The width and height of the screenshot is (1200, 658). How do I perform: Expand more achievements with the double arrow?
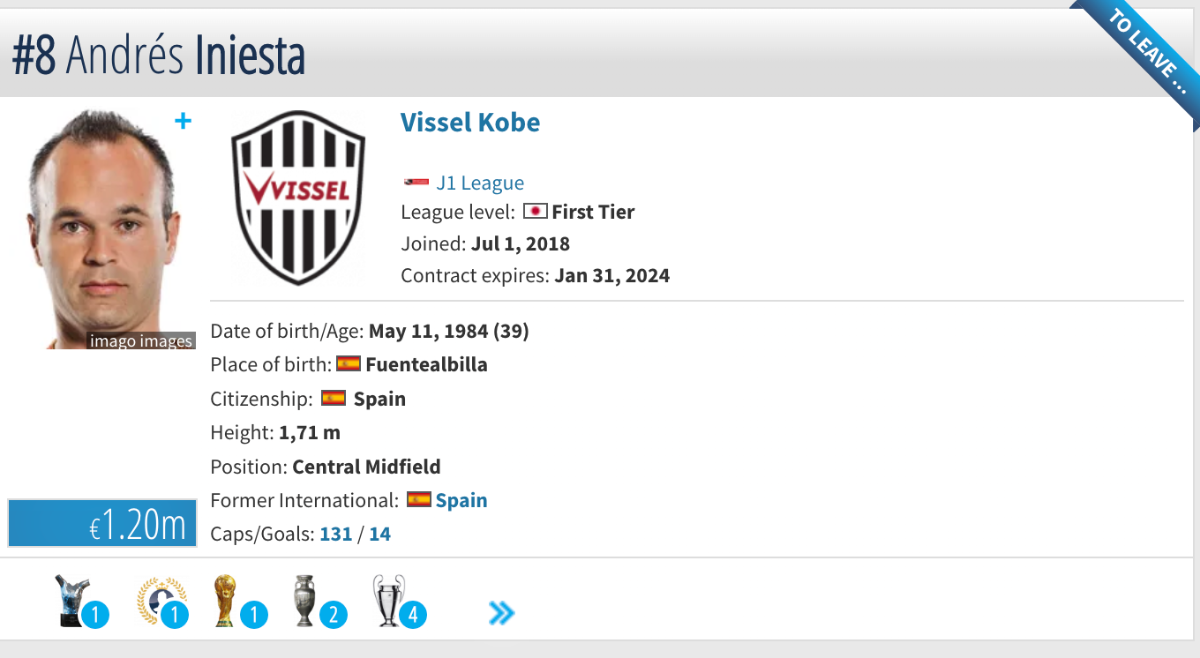click(502, 612)
